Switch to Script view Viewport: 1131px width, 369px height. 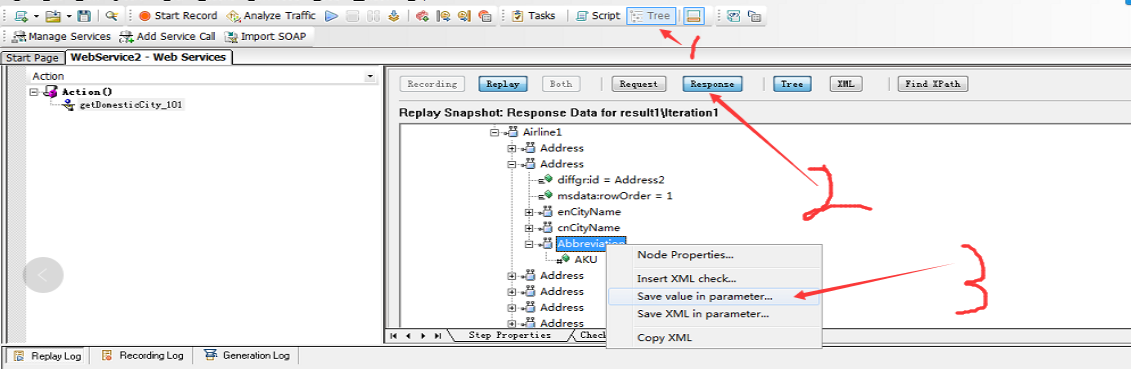click(598, 15)
